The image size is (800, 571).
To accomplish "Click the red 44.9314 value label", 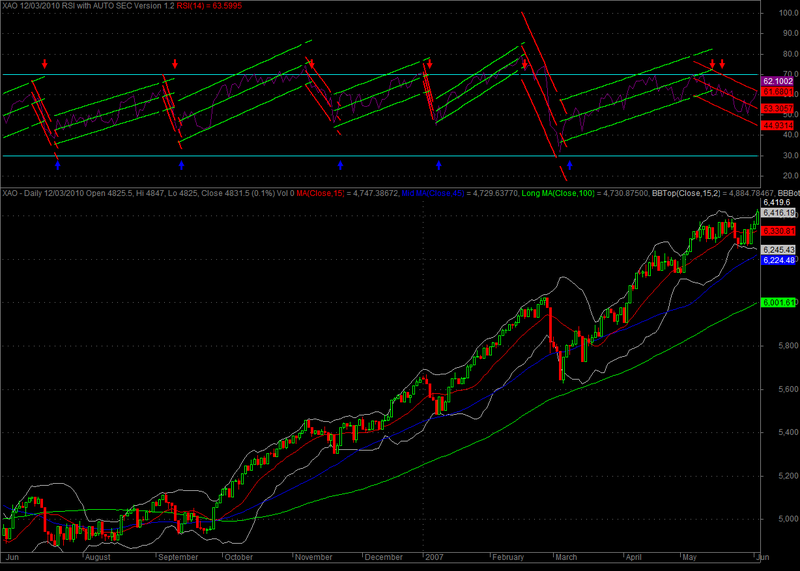I will tap(778, 125).
